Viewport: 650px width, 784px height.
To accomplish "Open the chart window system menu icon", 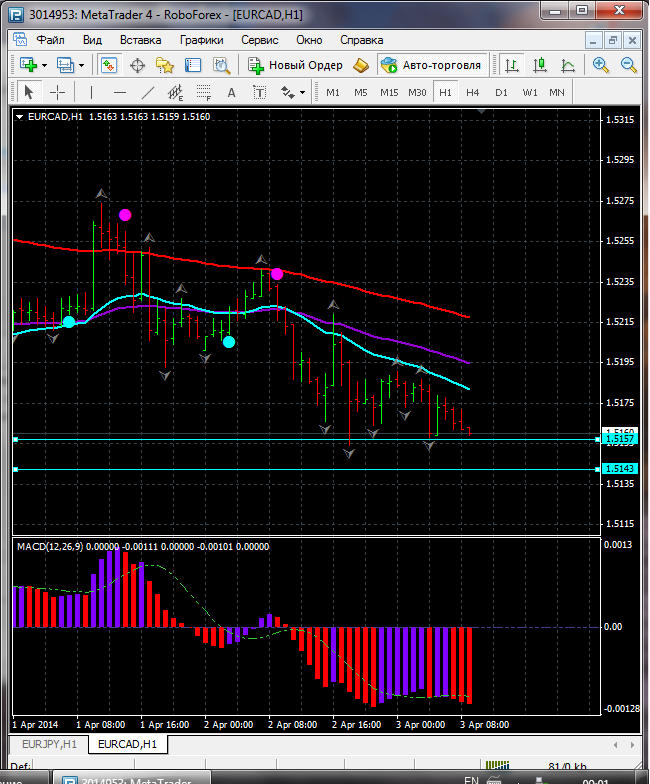I will click(20, 40).
